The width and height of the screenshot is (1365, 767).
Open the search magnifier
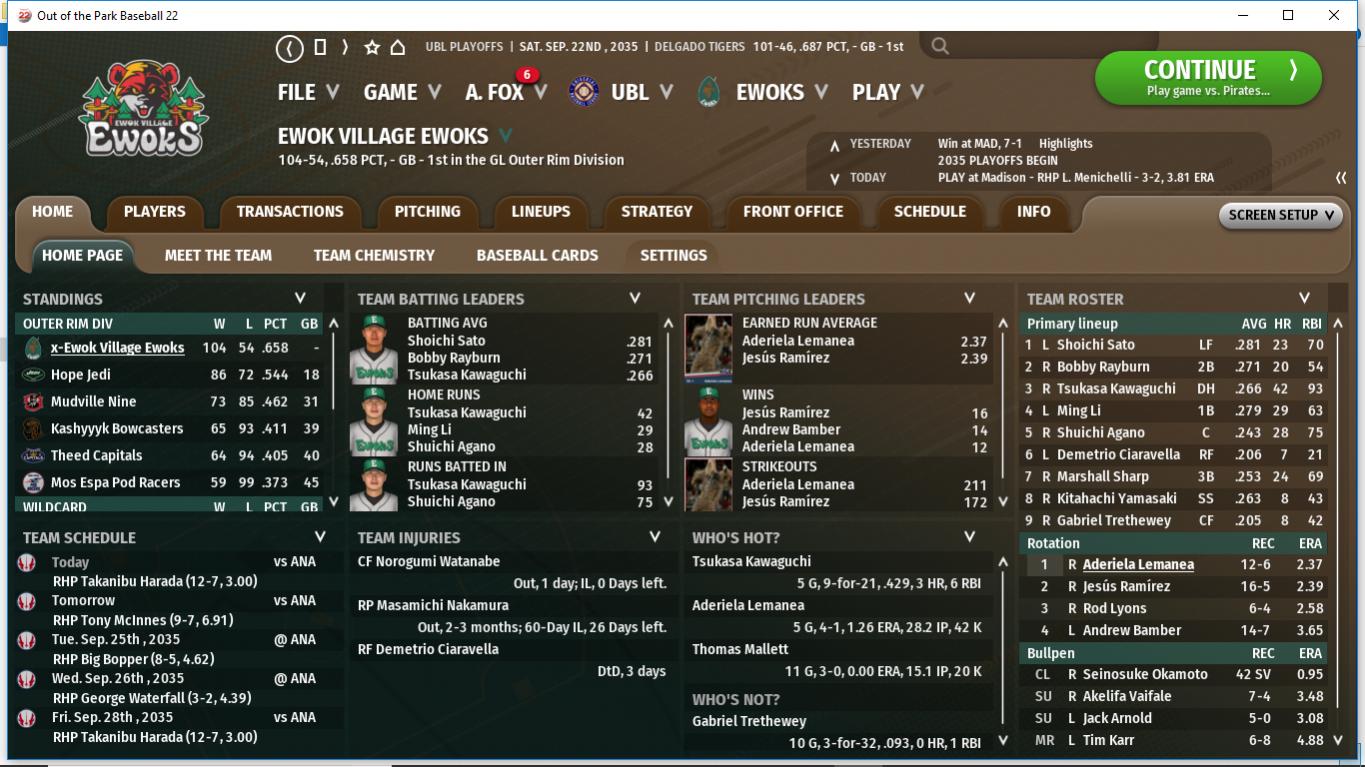pos(940,46)
